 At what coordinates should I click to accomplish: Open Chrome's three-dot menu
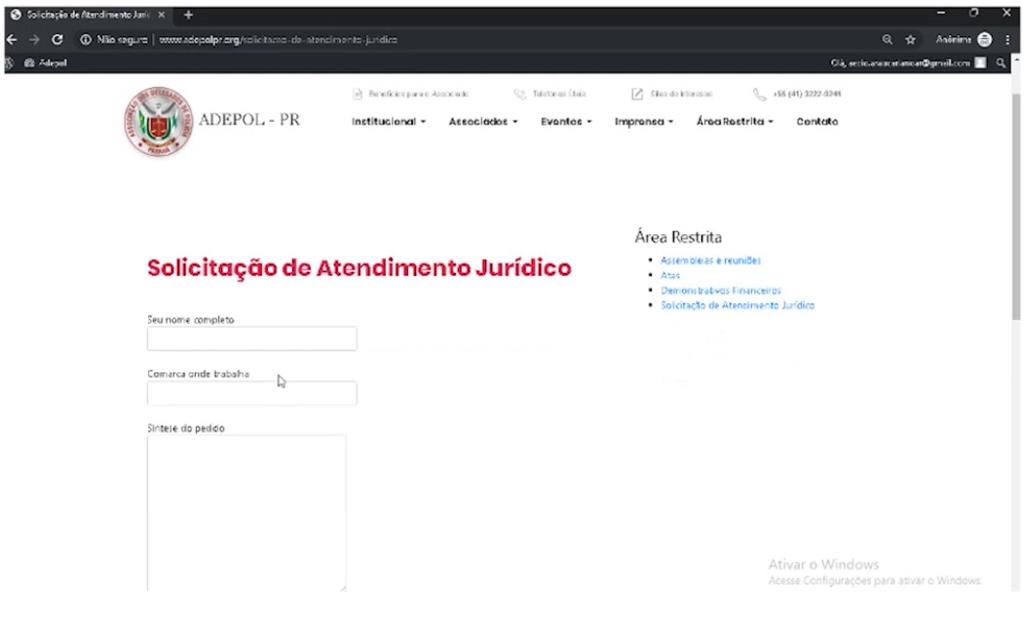(1007, 40)
